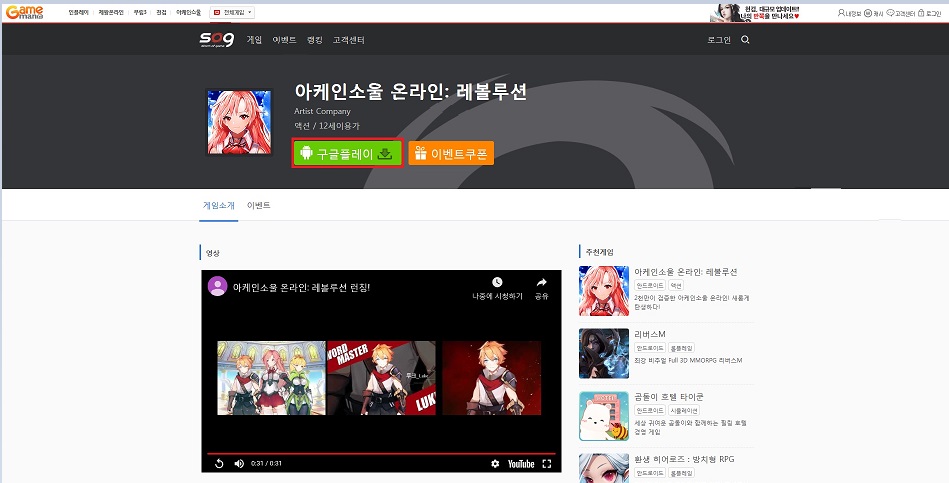Open 환생 히어로즈 : 방치형 RPG title
This screenshot has height=483, width=949.
pyautogui.click(x=685, y=459)
